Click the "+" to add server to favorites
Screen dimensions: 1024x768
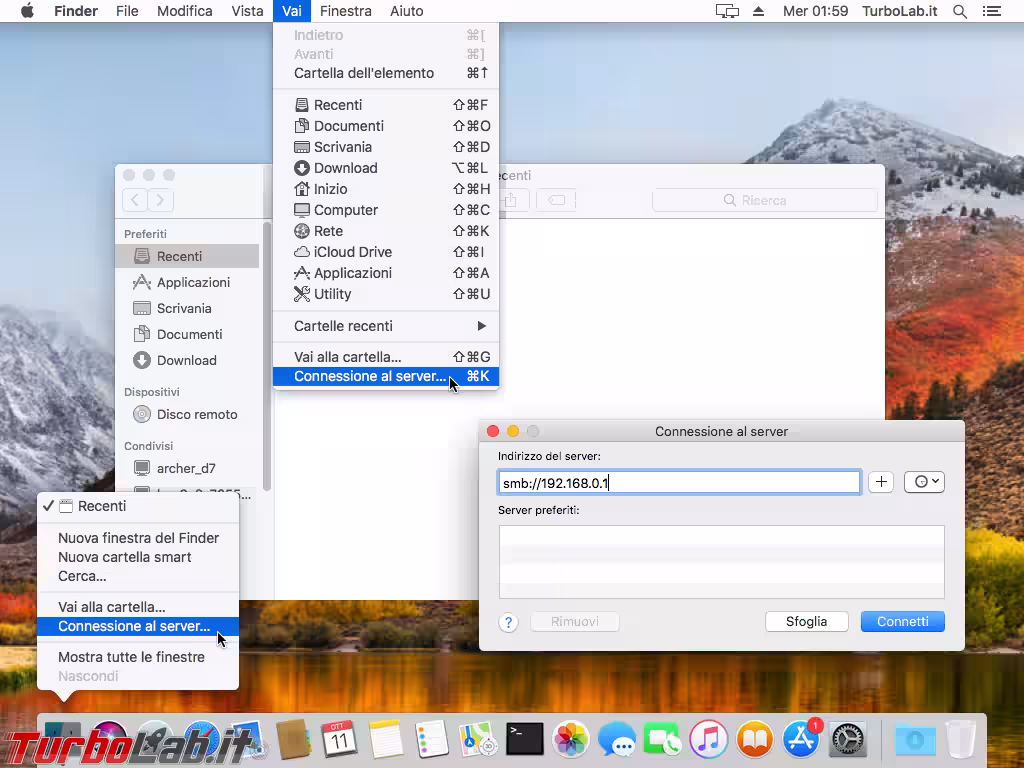click(880, 481)
